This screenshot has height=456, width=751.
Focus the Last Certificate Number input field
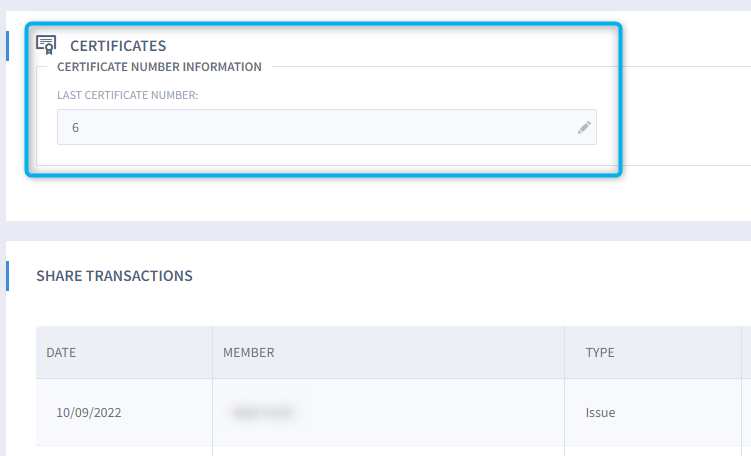pyautogui.click(x=327, y=127)
